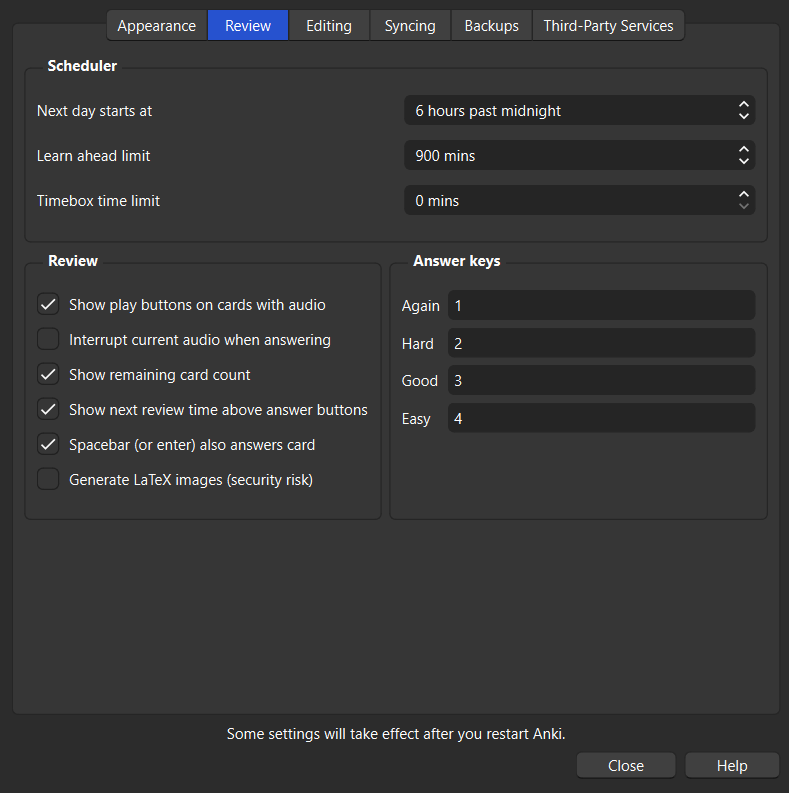The image size is (789, 793).
Task: Click the Hard answer key field
Action: (x=601, y=343)
